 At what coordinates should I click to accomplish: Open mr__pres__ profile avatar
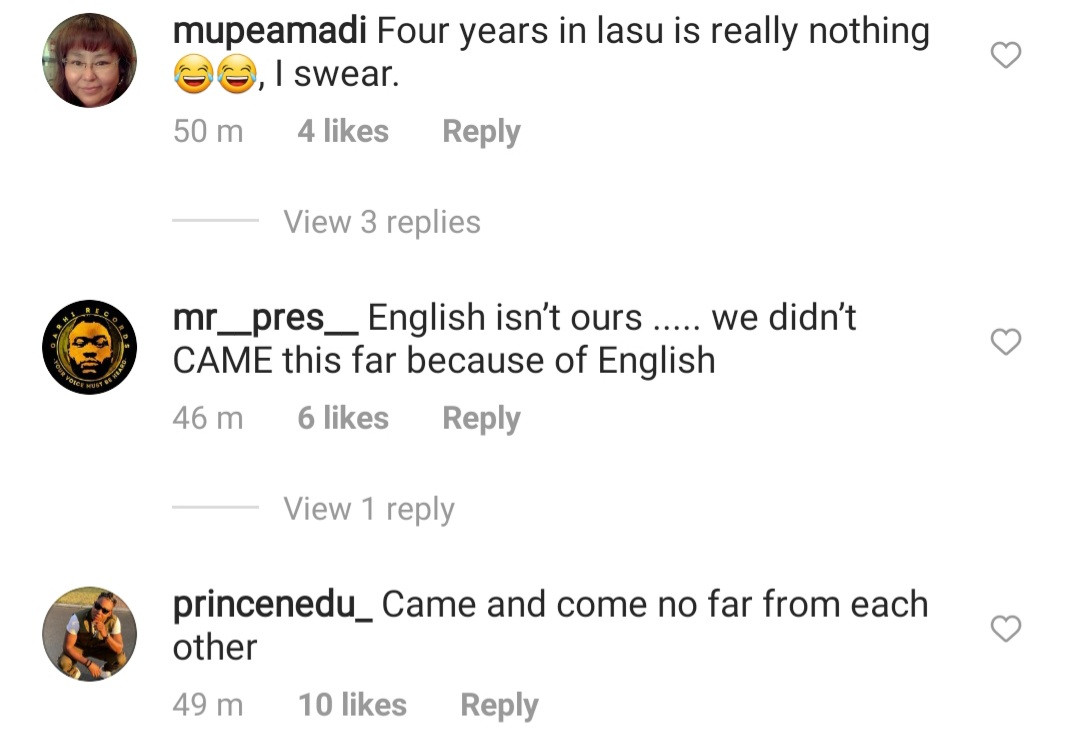click(89, 347)
